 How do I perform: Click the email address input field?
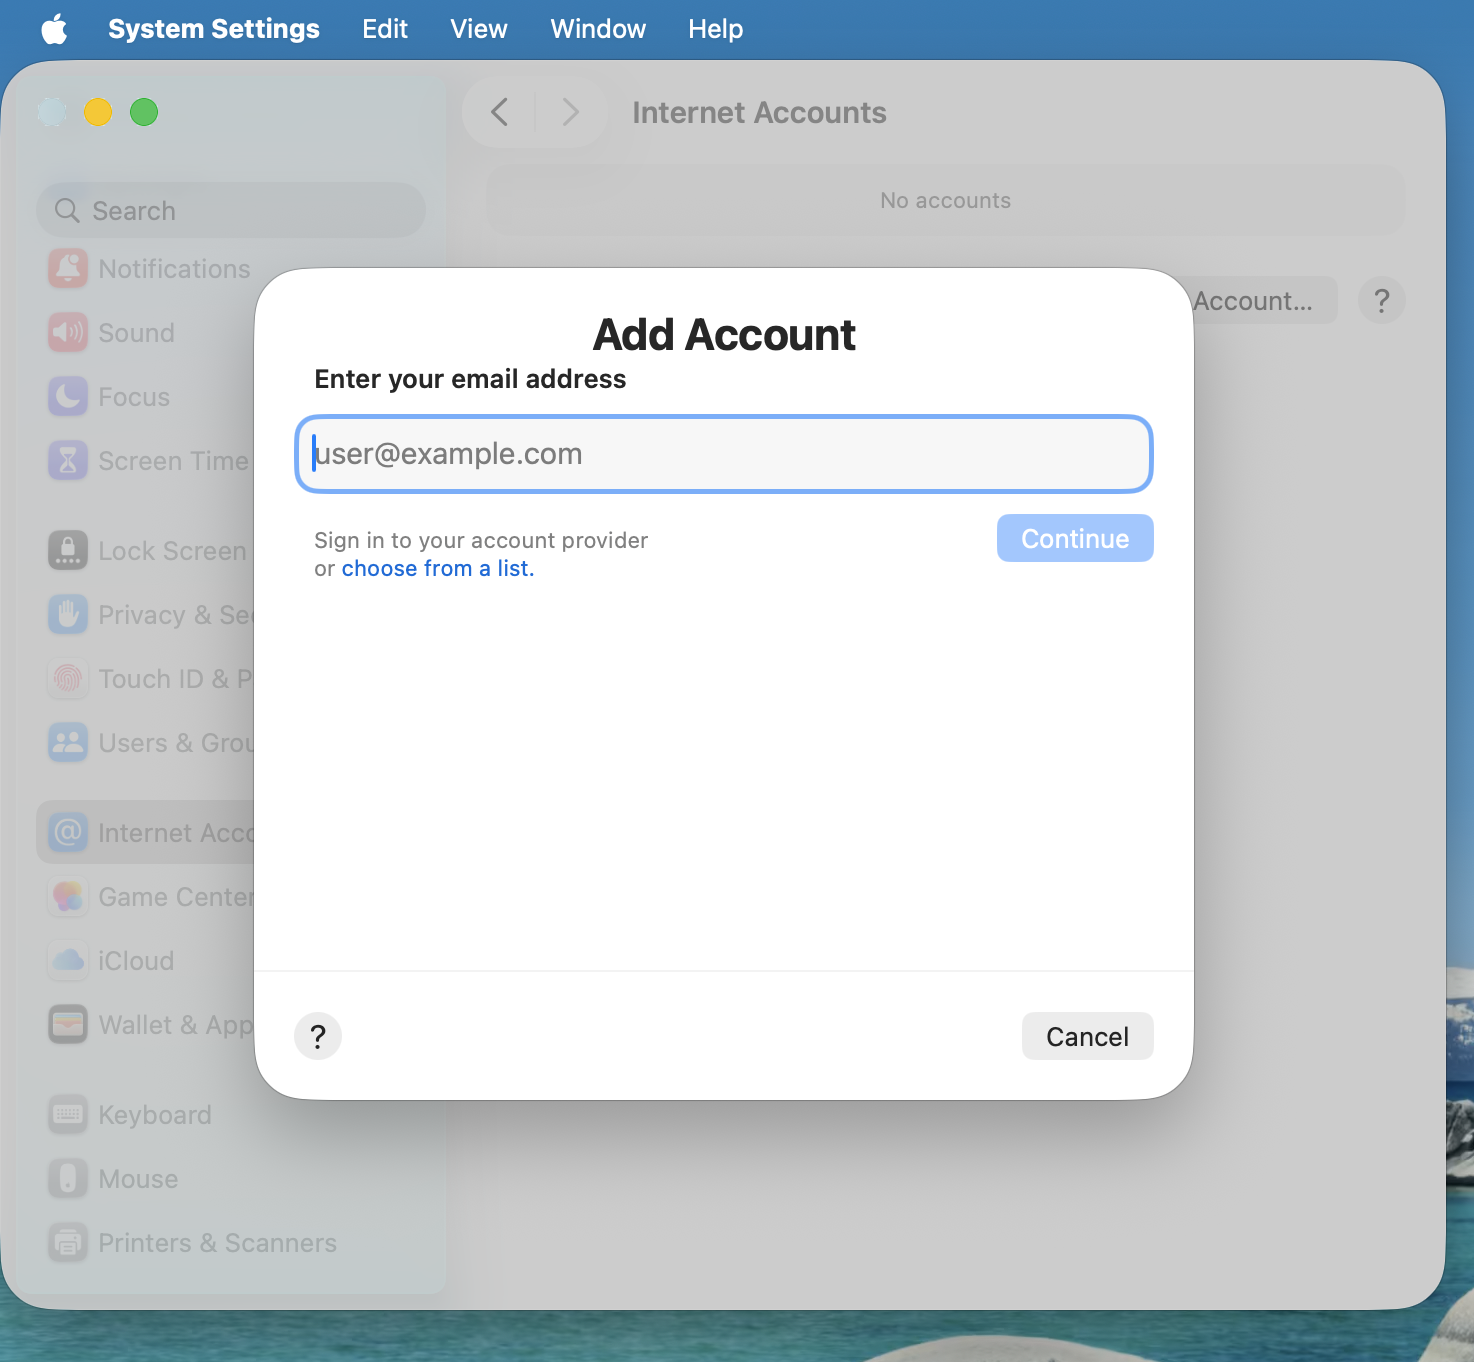(x=723, y=454)
